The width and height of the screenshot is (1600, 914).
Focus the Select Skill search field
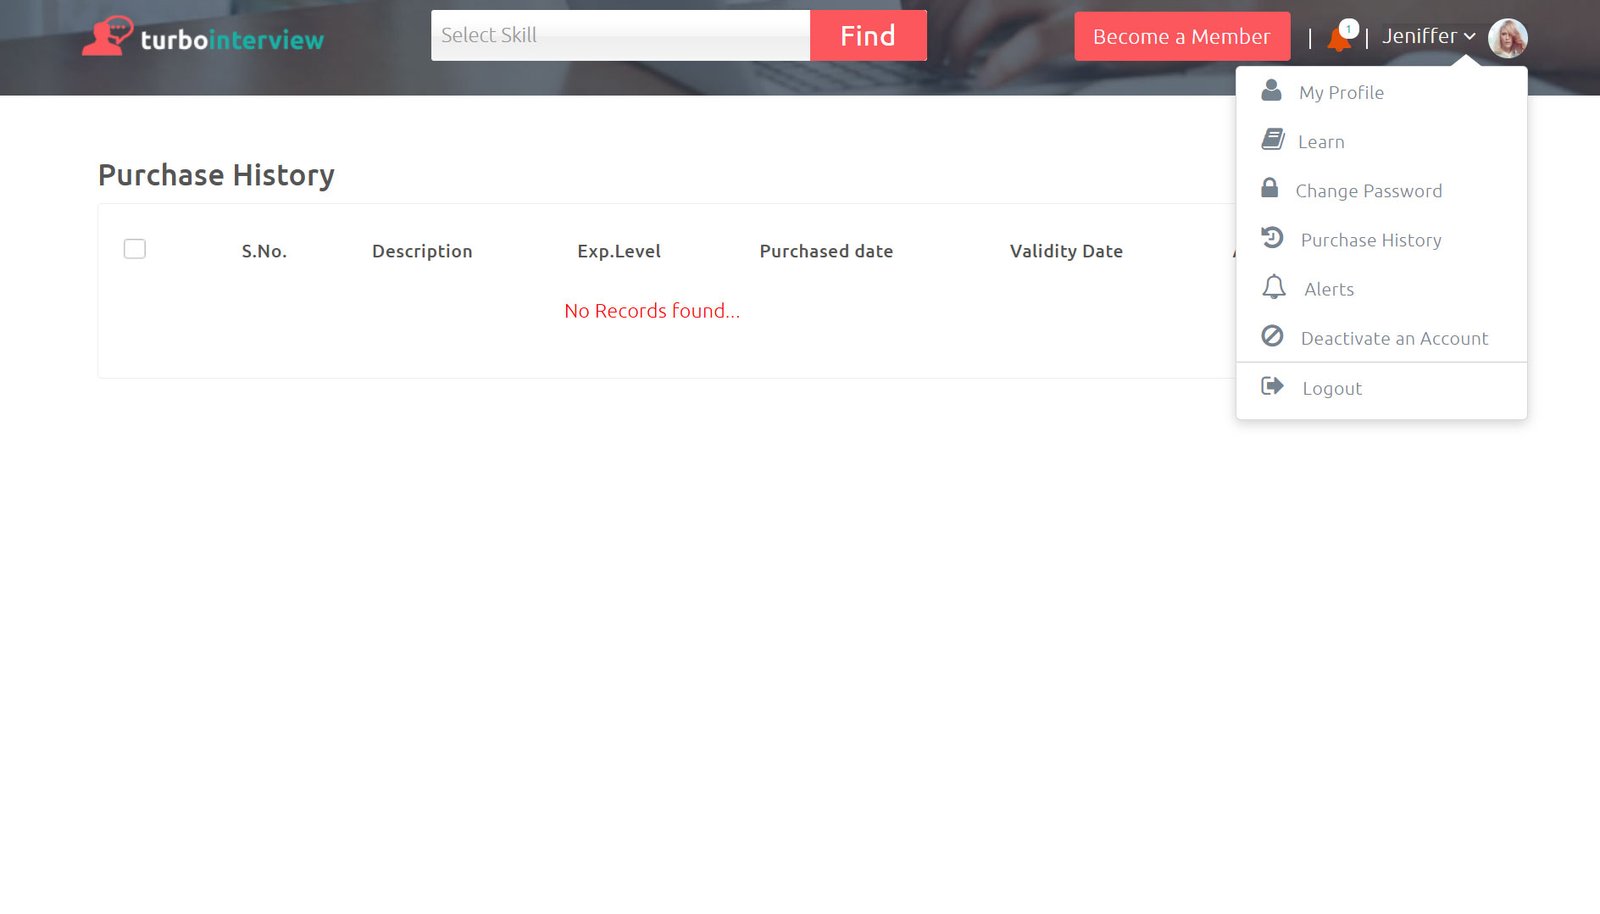point(620,36)
